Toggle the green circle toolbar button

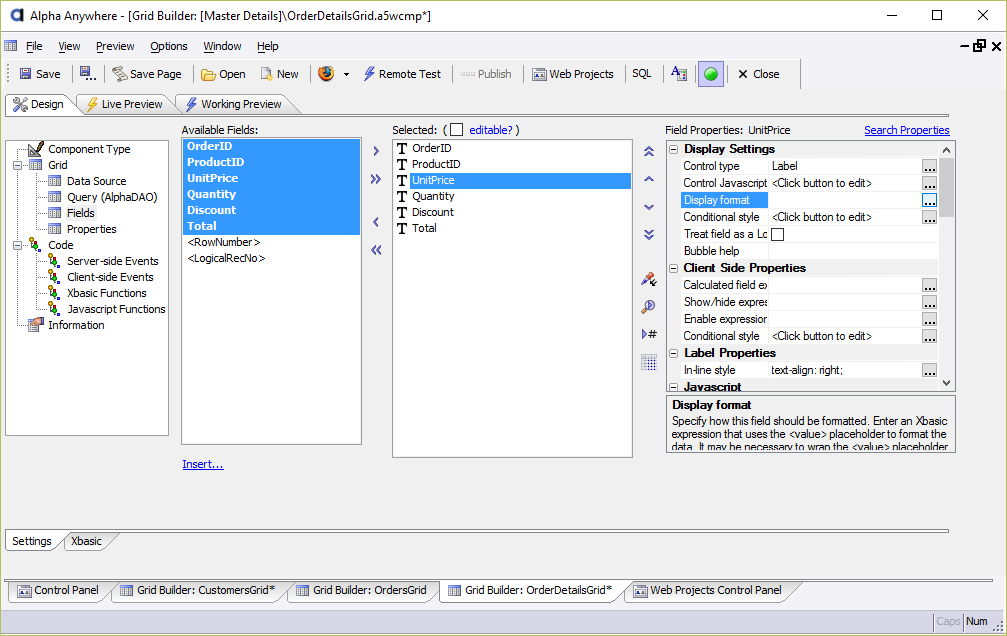[711, 74]
